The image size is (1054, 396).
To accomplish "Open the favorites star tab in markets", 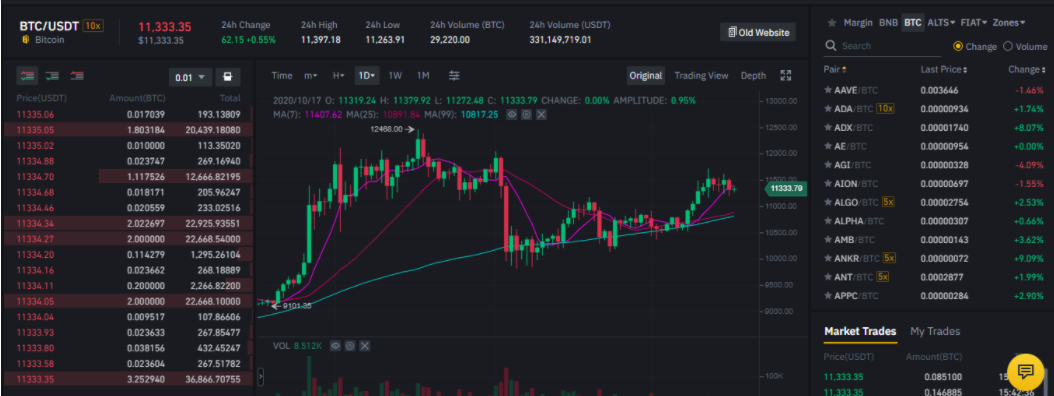I will [832, 23].
